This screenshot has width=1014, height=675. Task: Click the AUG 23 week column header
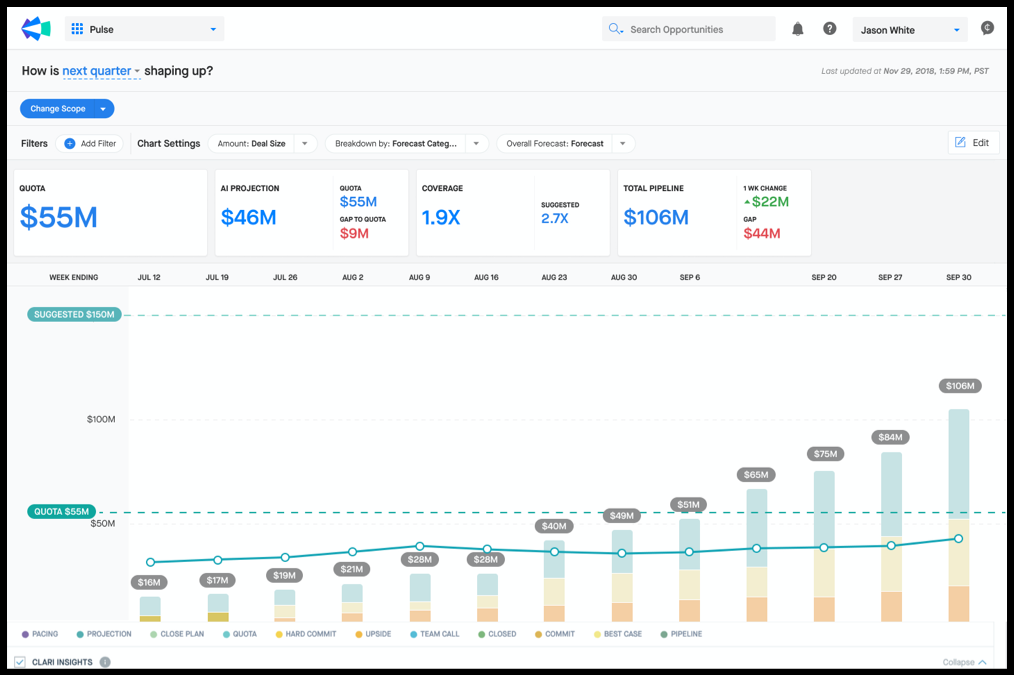click(554, 277)
